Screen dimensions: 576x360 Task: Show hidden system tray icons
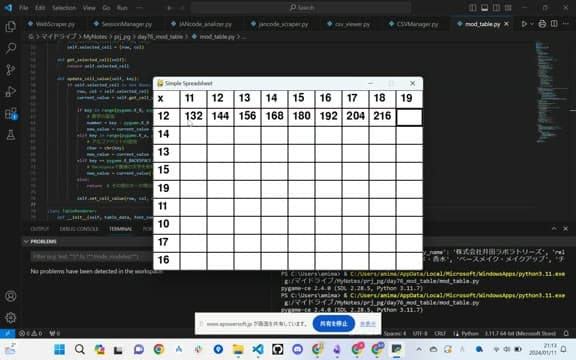click(x=419, y=349)
